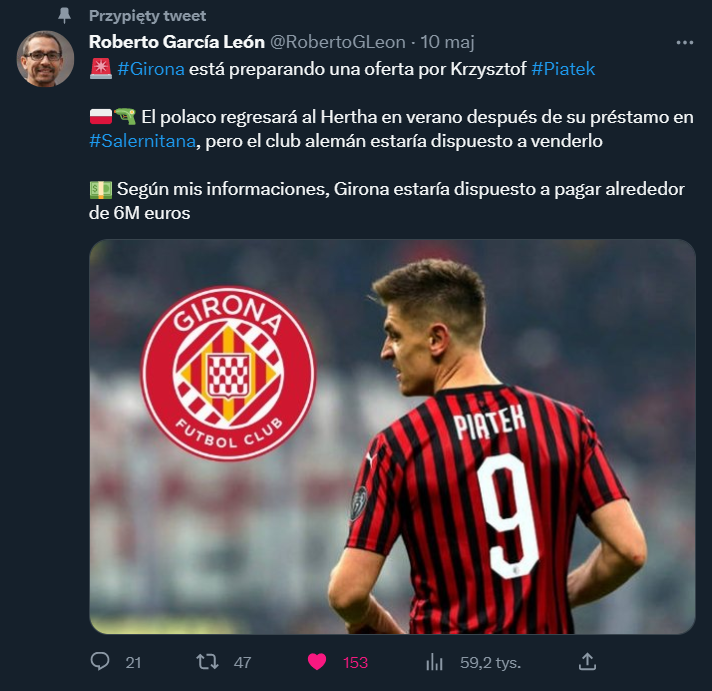Click the retweet arrows icon
712x691 pixels.
click(207, 662)
